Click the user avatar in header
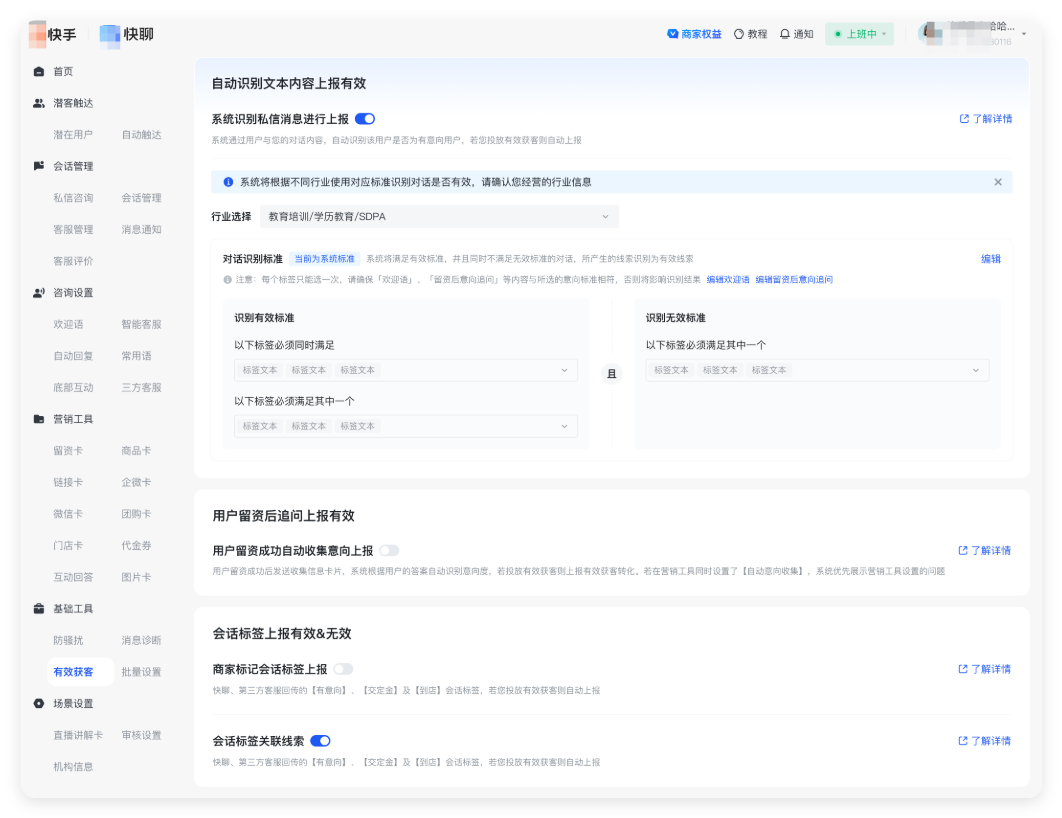The width and height of the screenshot is (1062, 818). coord(929,34)
